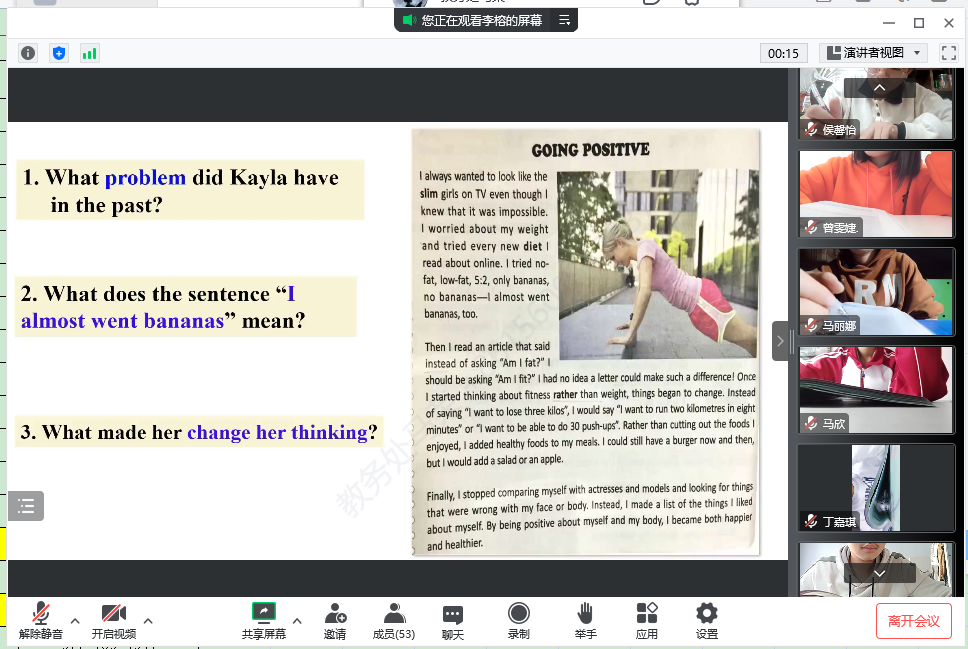The height and width of the screenshot is (649, 968).
Task: Unmute microphone (解除静音)
Action: click(x=41, y=620)
